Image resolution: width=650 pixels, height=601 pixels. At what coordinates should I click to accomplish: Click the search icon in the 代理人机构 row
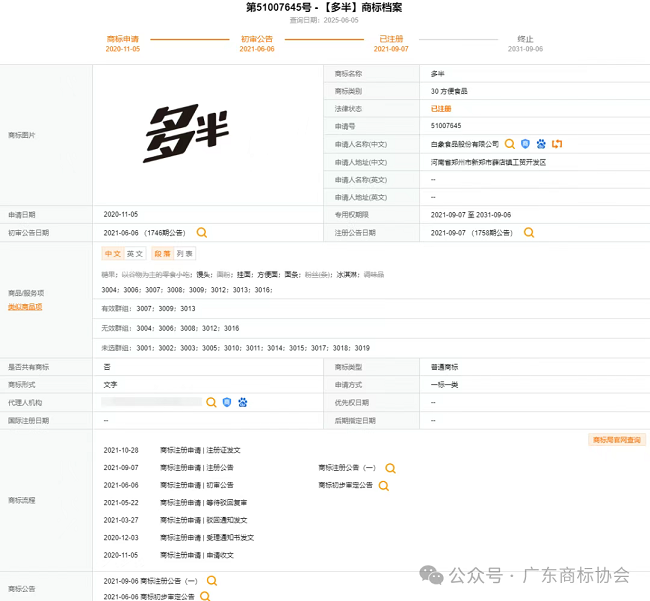coord(211,402)
